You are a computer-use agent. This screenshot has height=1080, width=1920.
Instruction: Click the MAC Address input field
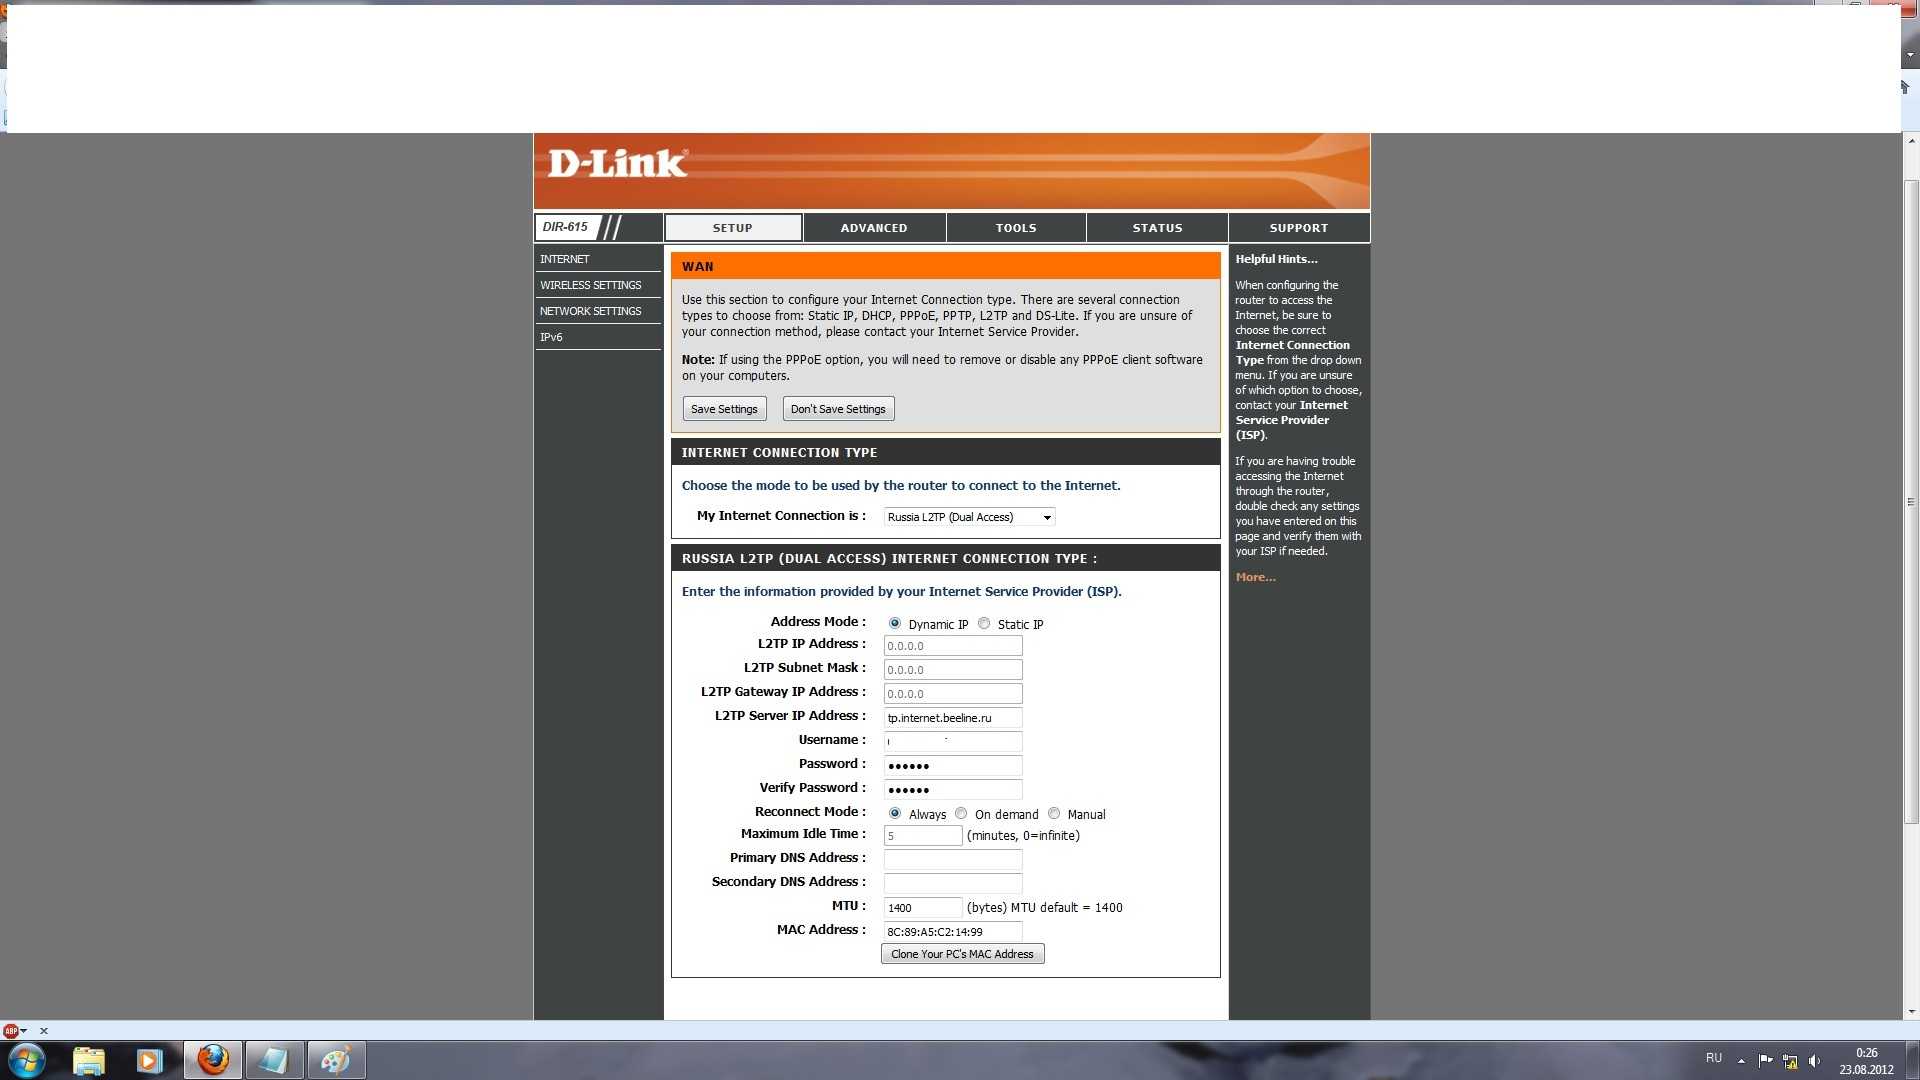click(953, 932)
